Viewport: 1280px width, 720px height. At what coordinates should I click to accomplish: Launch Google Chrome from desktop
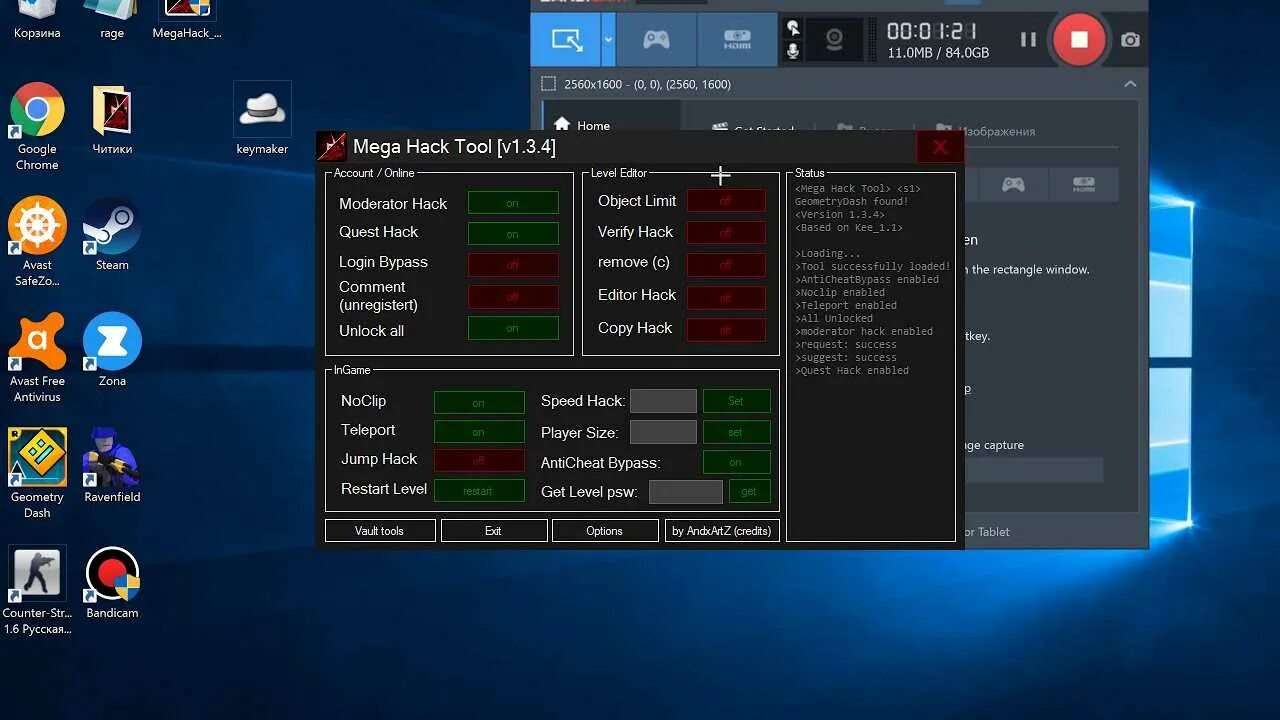37,126
